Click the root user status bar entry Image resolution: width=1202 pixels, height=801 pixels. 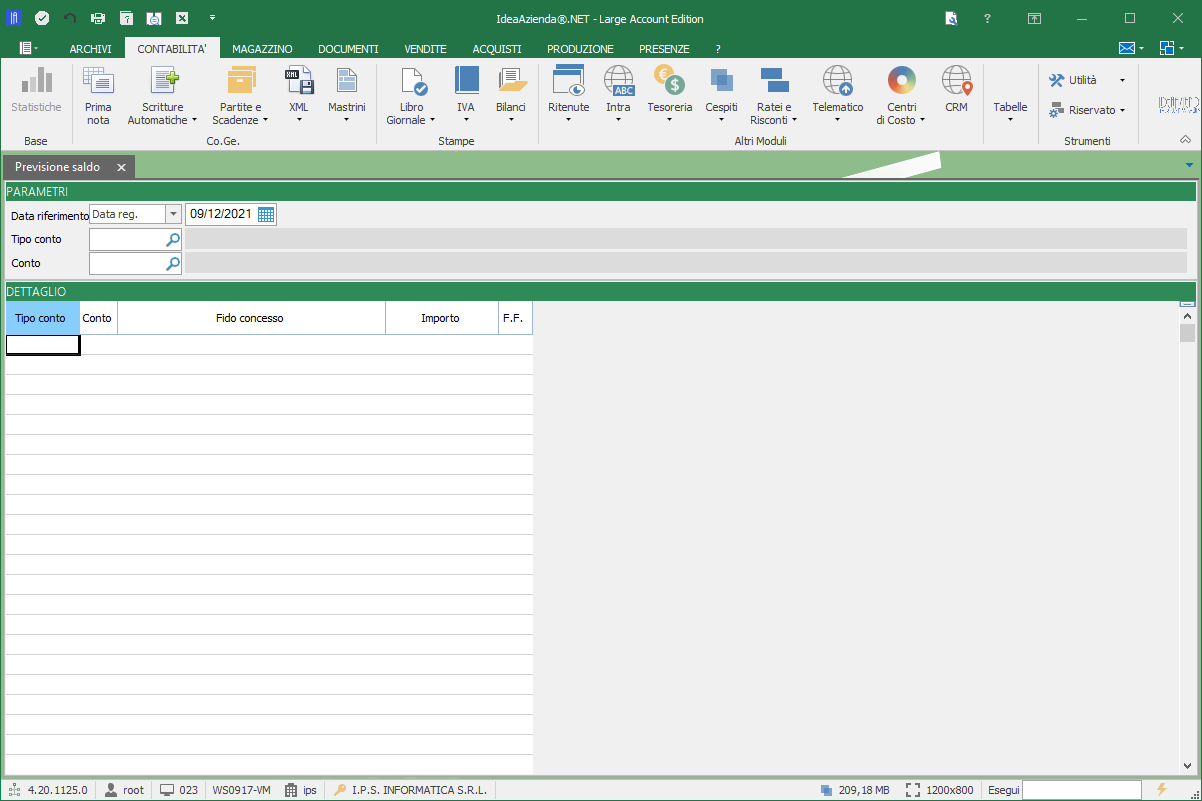pyautogui.click(x=124, y=790)
